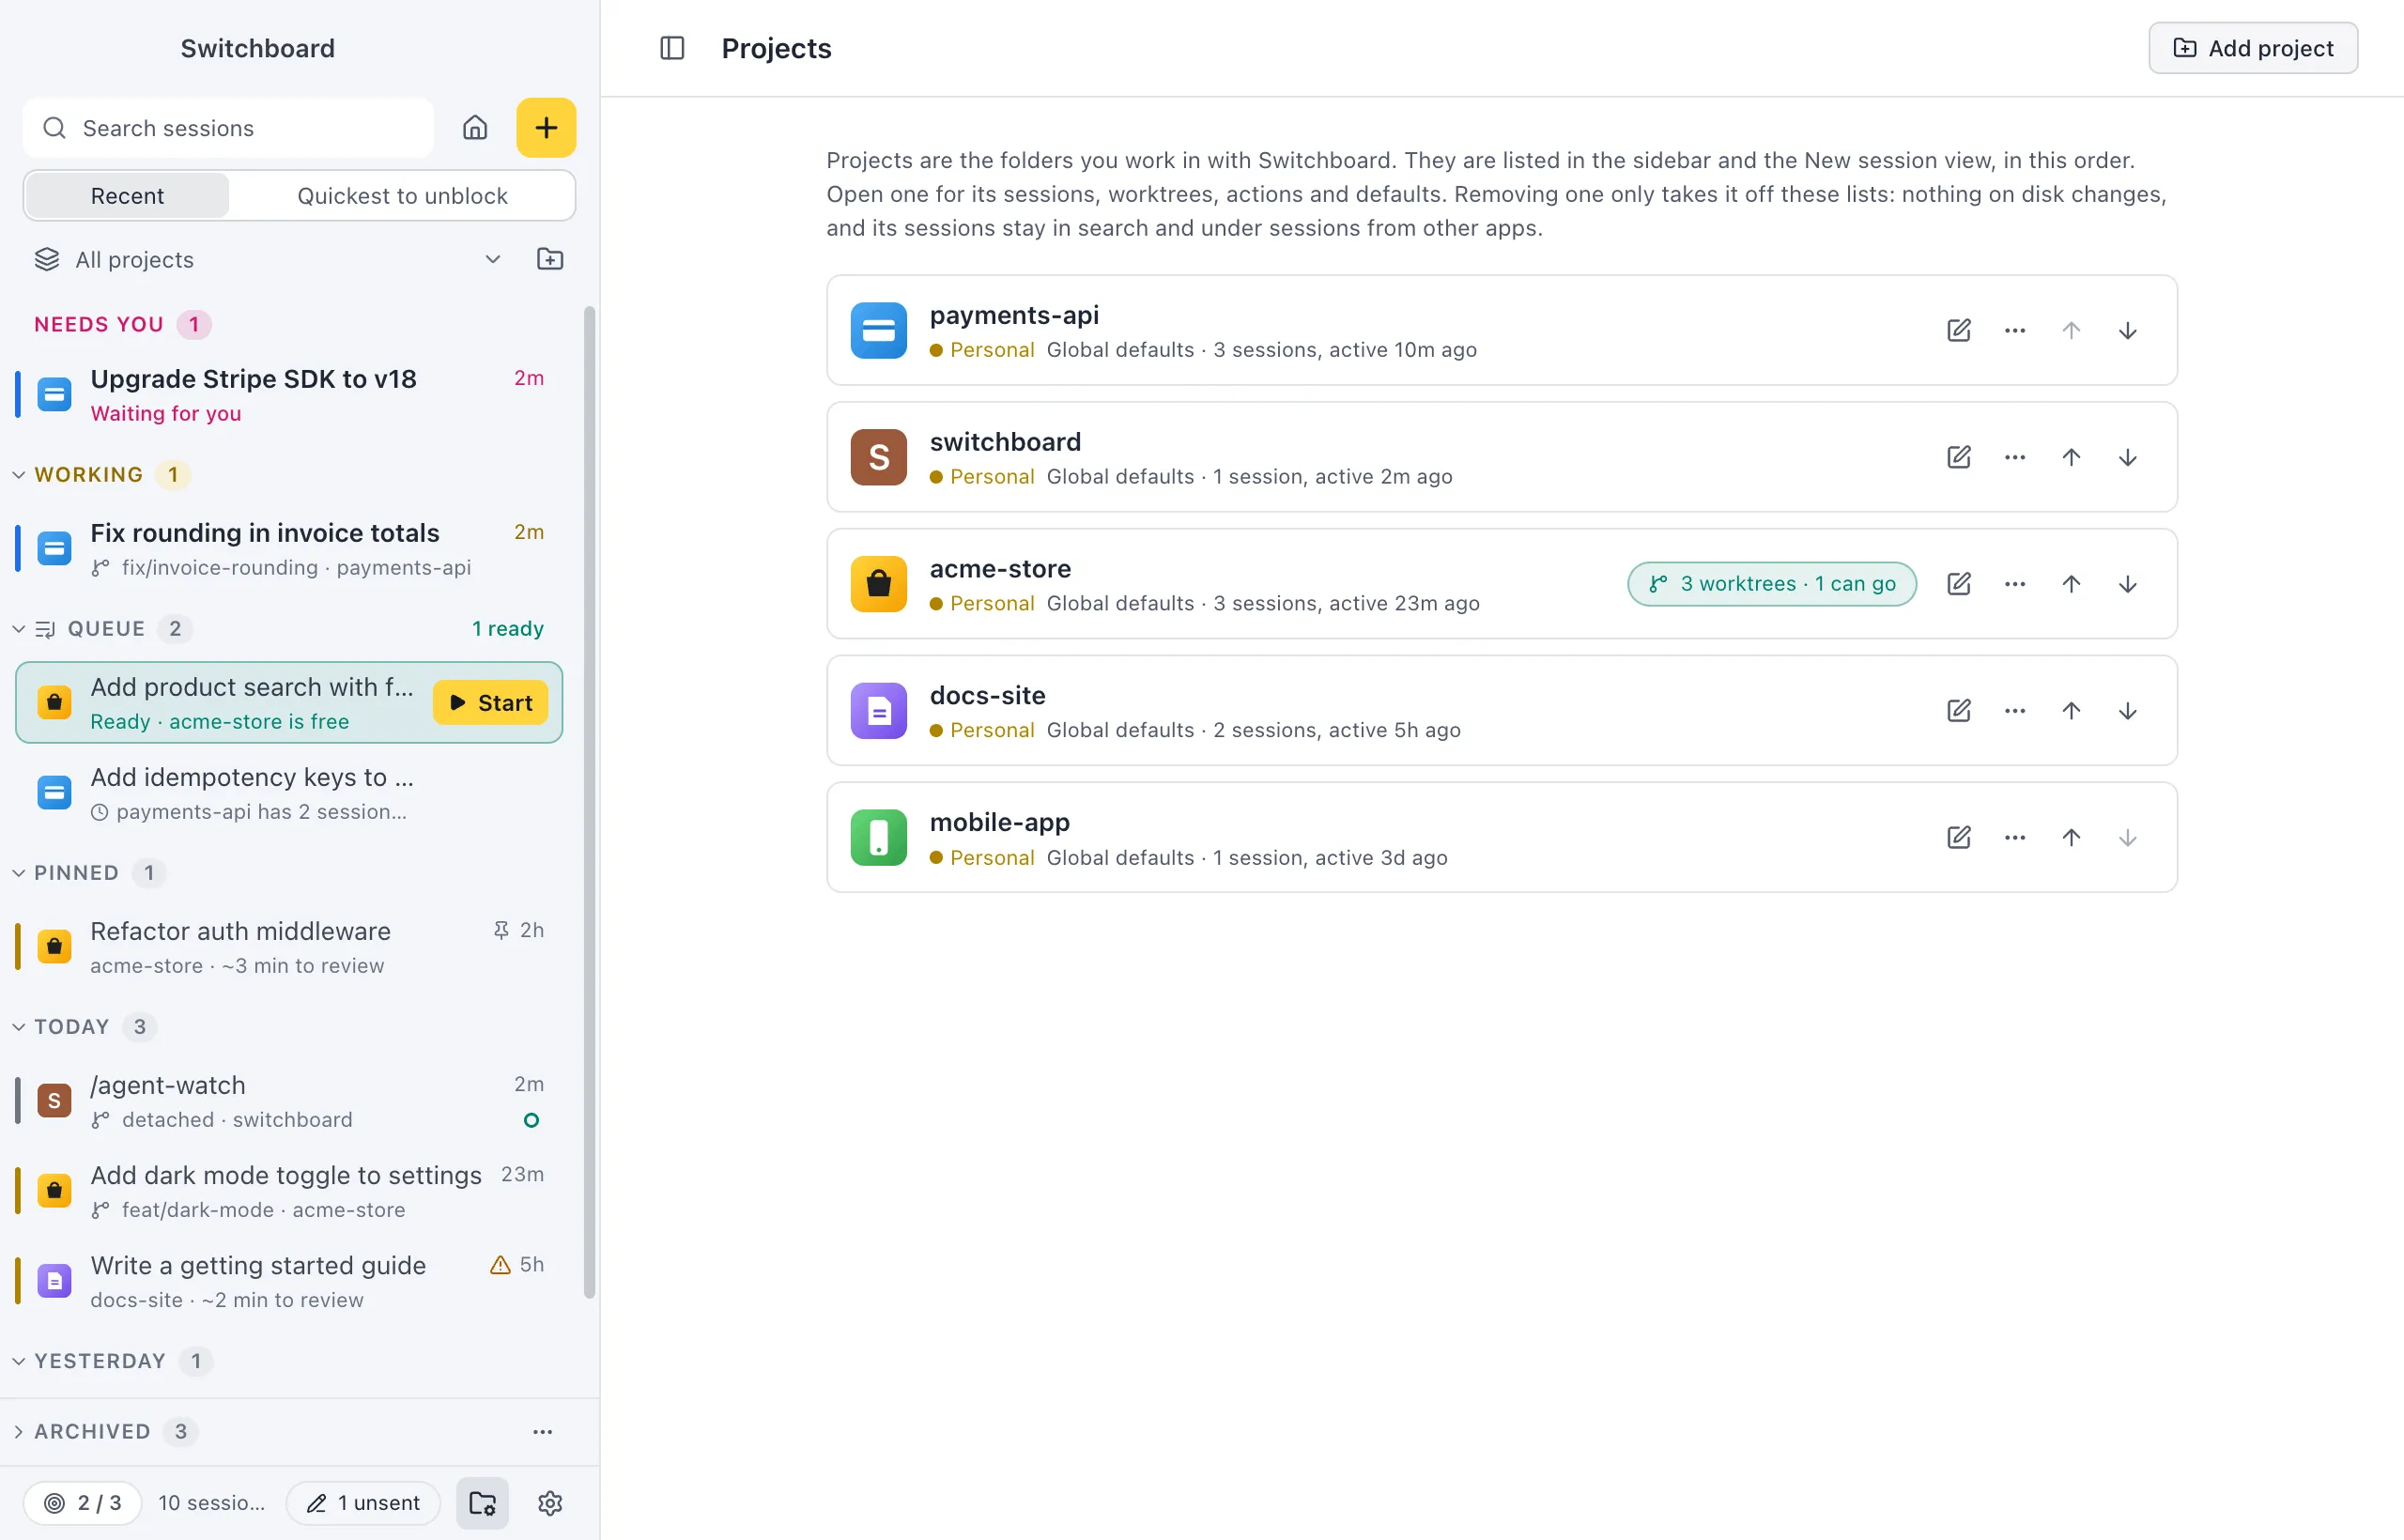The height and width of the screenshot is (1540, 2404).
Task: Collapse the Today section
Action: (x=18, y=1027)
